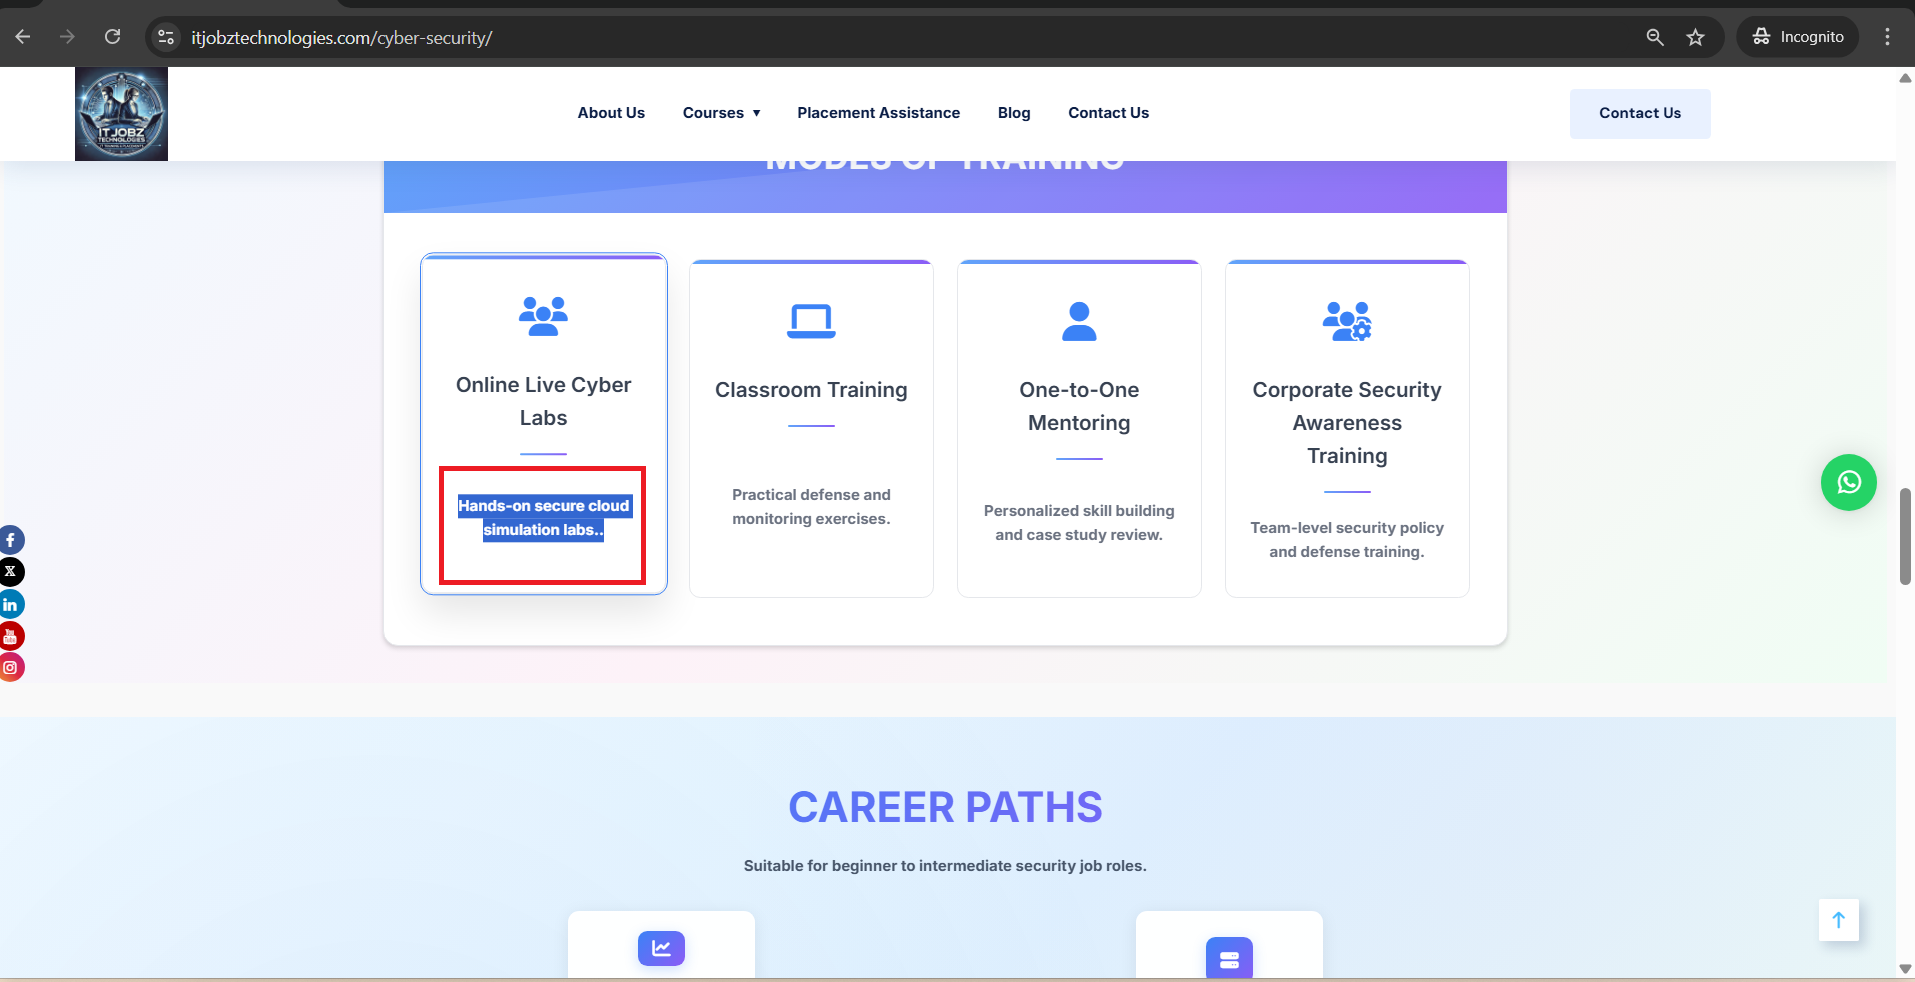1915x982 pixels.
Task: Open the LinkedIn sidebar icon
Action: click(11, 604)
